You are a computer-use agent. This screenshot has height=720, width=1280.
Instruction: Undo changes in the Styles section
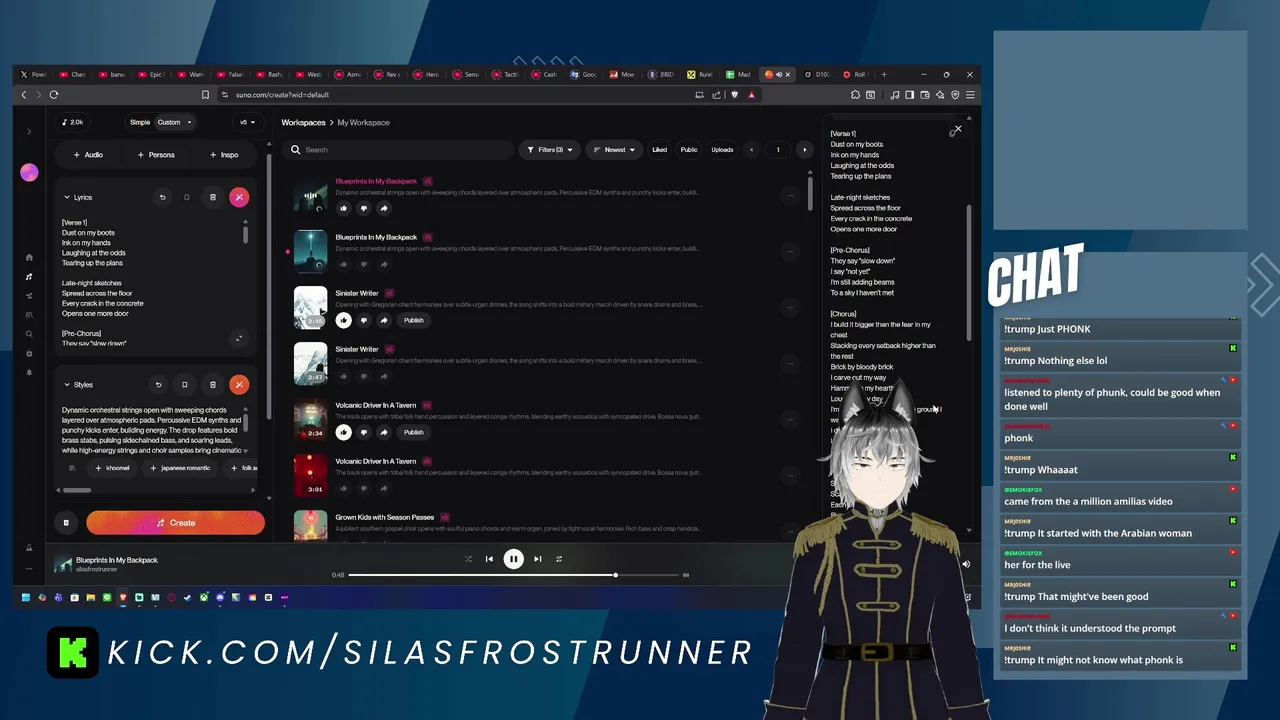(158, 384)
